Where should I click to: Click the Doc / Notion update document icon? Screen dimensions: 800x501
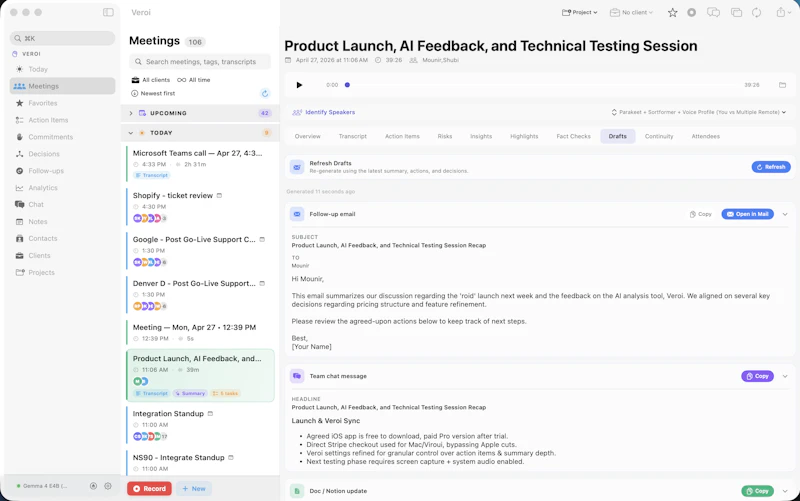(x=297, y=491)
